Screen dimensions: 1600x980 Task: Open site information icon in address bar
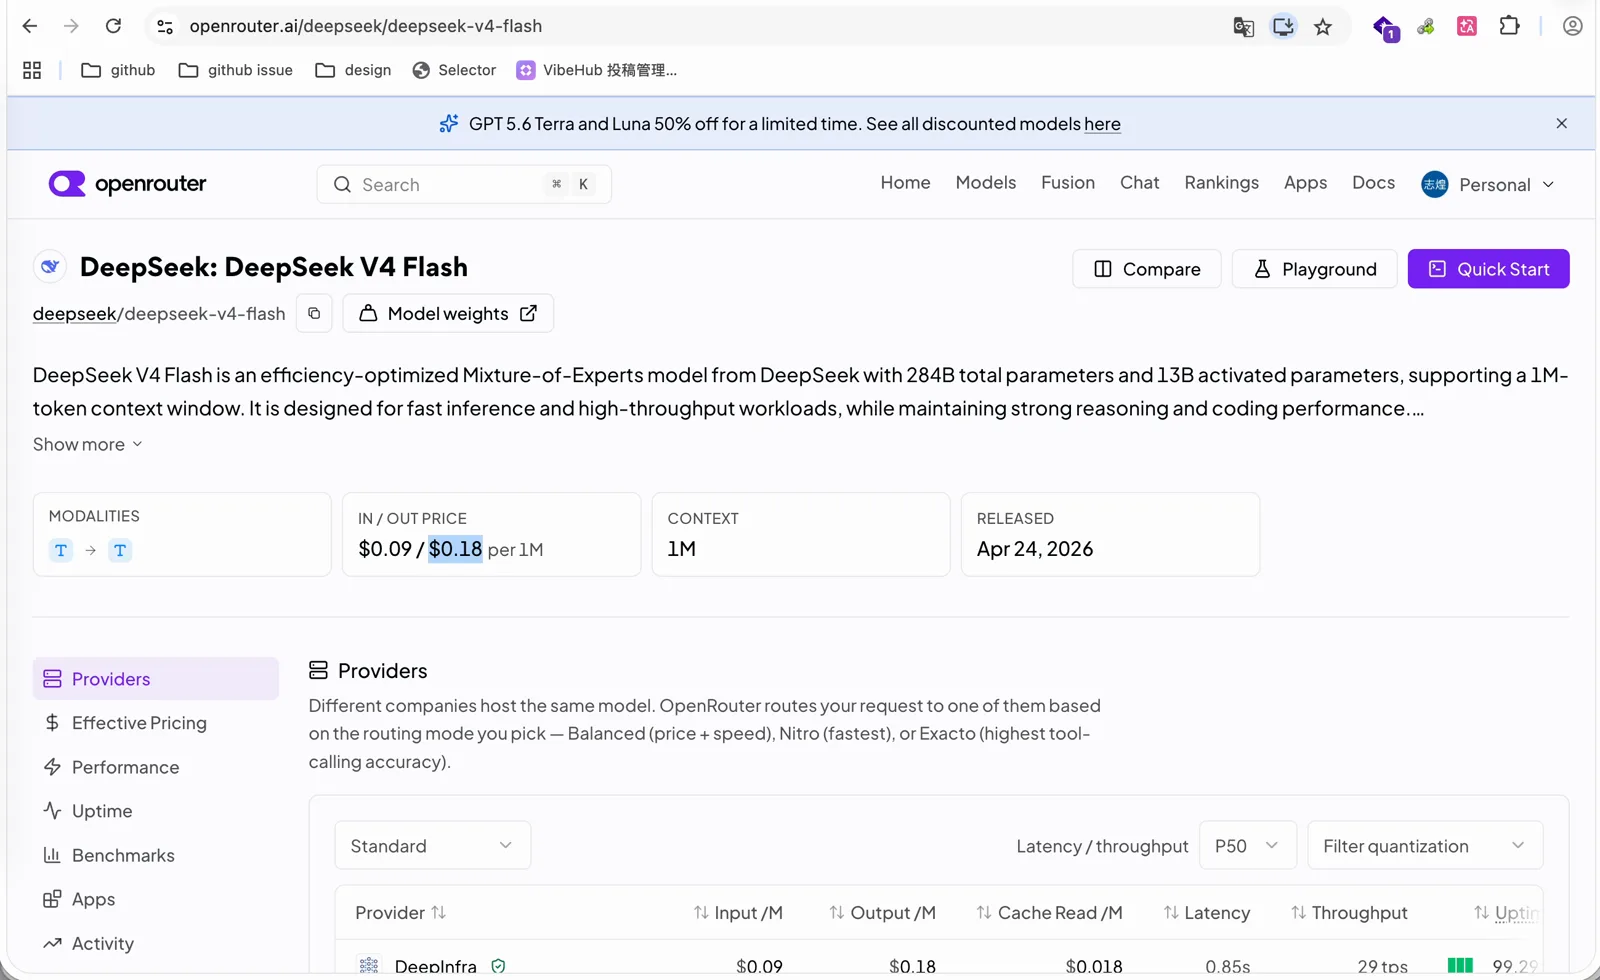(x=165, y=27)
